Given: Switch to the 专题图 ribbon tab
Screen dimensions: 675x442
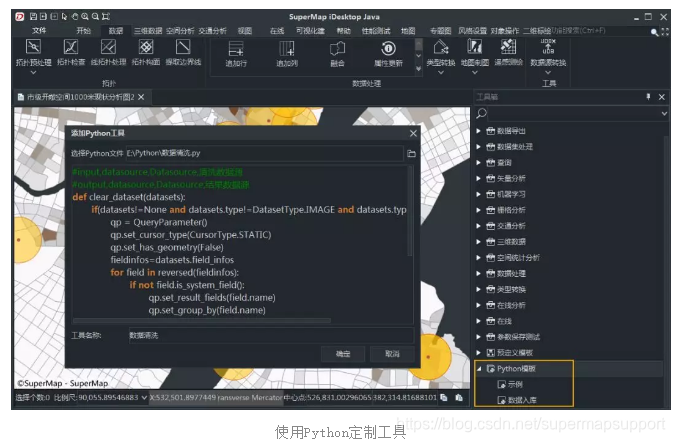Looking at the screenshot, I should click(440, 31).
